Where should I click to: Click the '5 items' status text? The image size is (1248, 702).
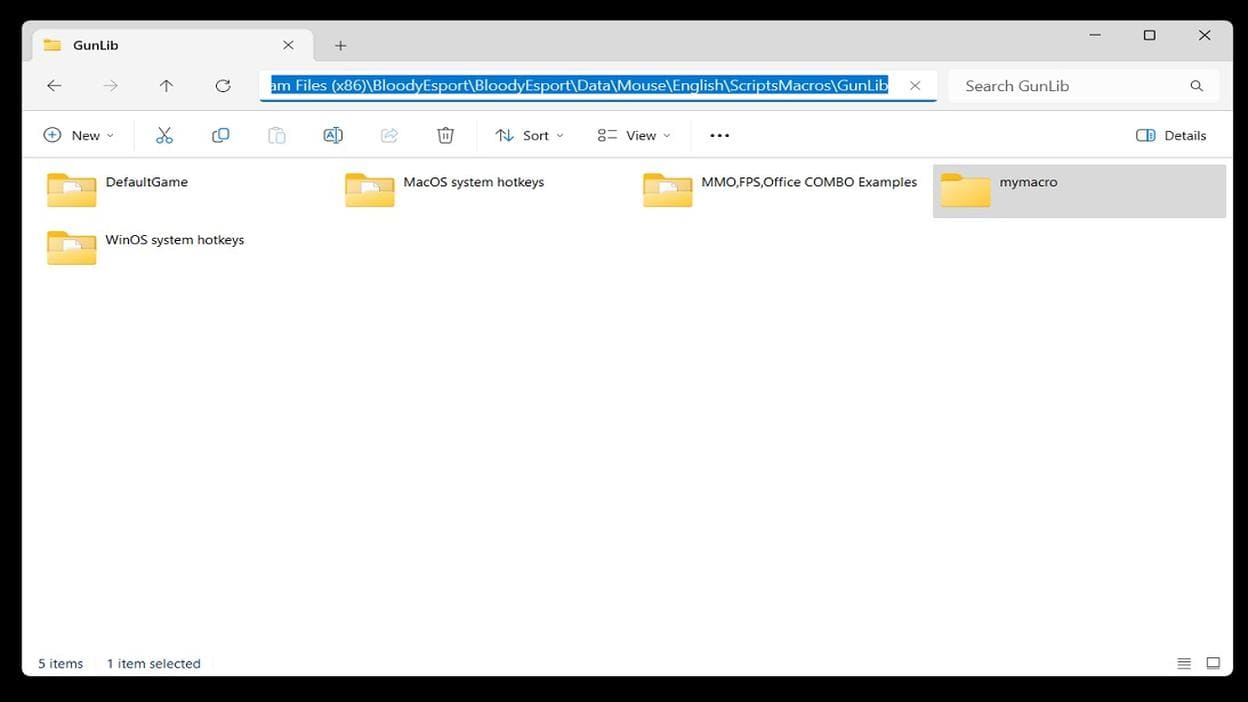pos(61,663)
